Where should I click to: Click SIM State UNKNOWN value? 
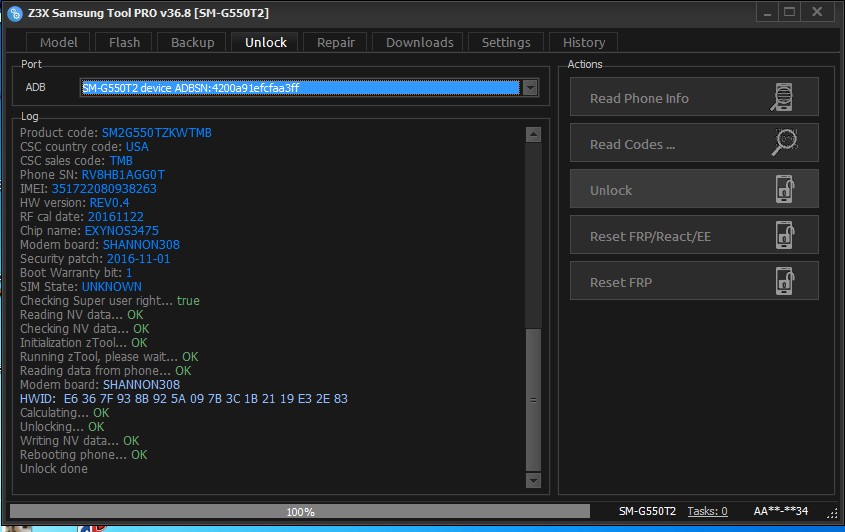(112, 287)
